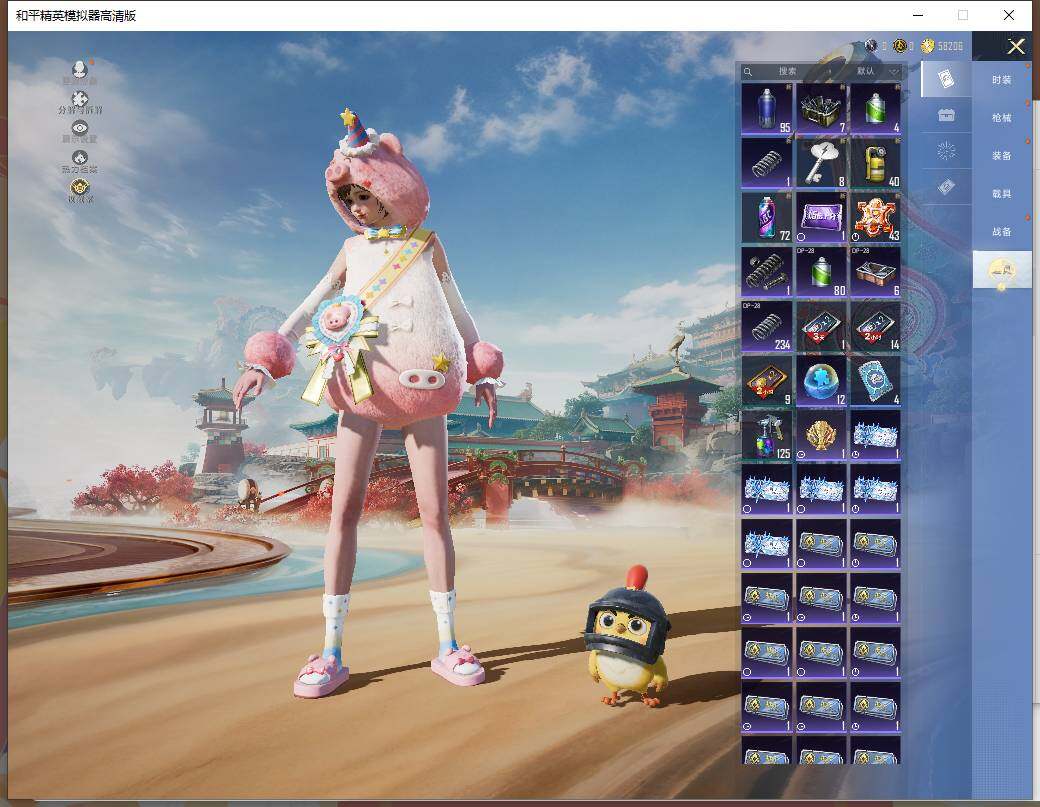1040x807 pixels.
Task: Switch to the 载具 tab
Action: pyautogui.click(x=1001, y=194)
